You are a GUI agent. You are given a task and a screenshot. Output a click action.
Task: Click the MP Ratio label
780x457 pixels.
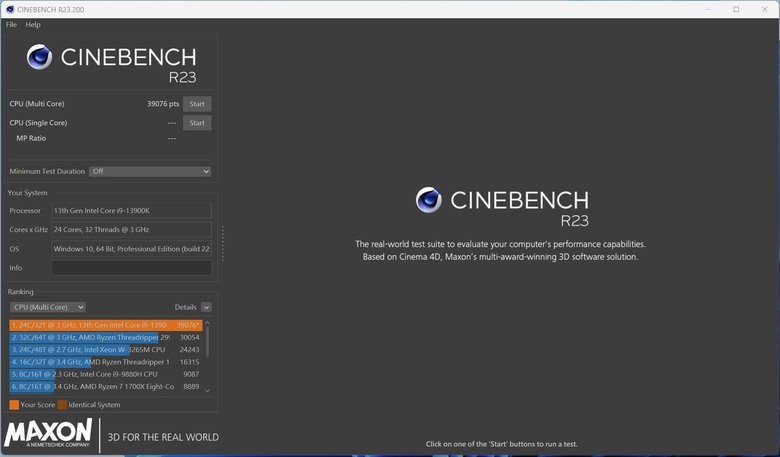31,138
